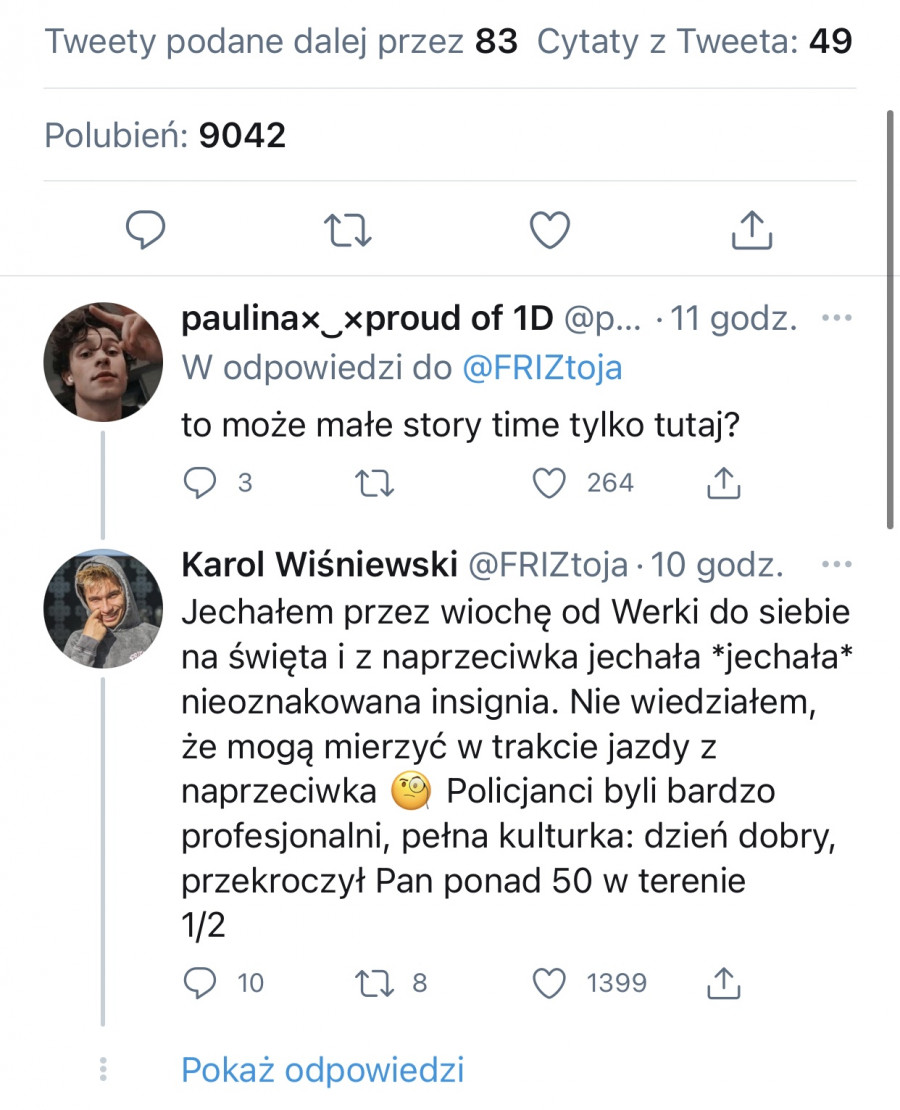View quote tweets "Cytaty z Tweeta"

694,42
